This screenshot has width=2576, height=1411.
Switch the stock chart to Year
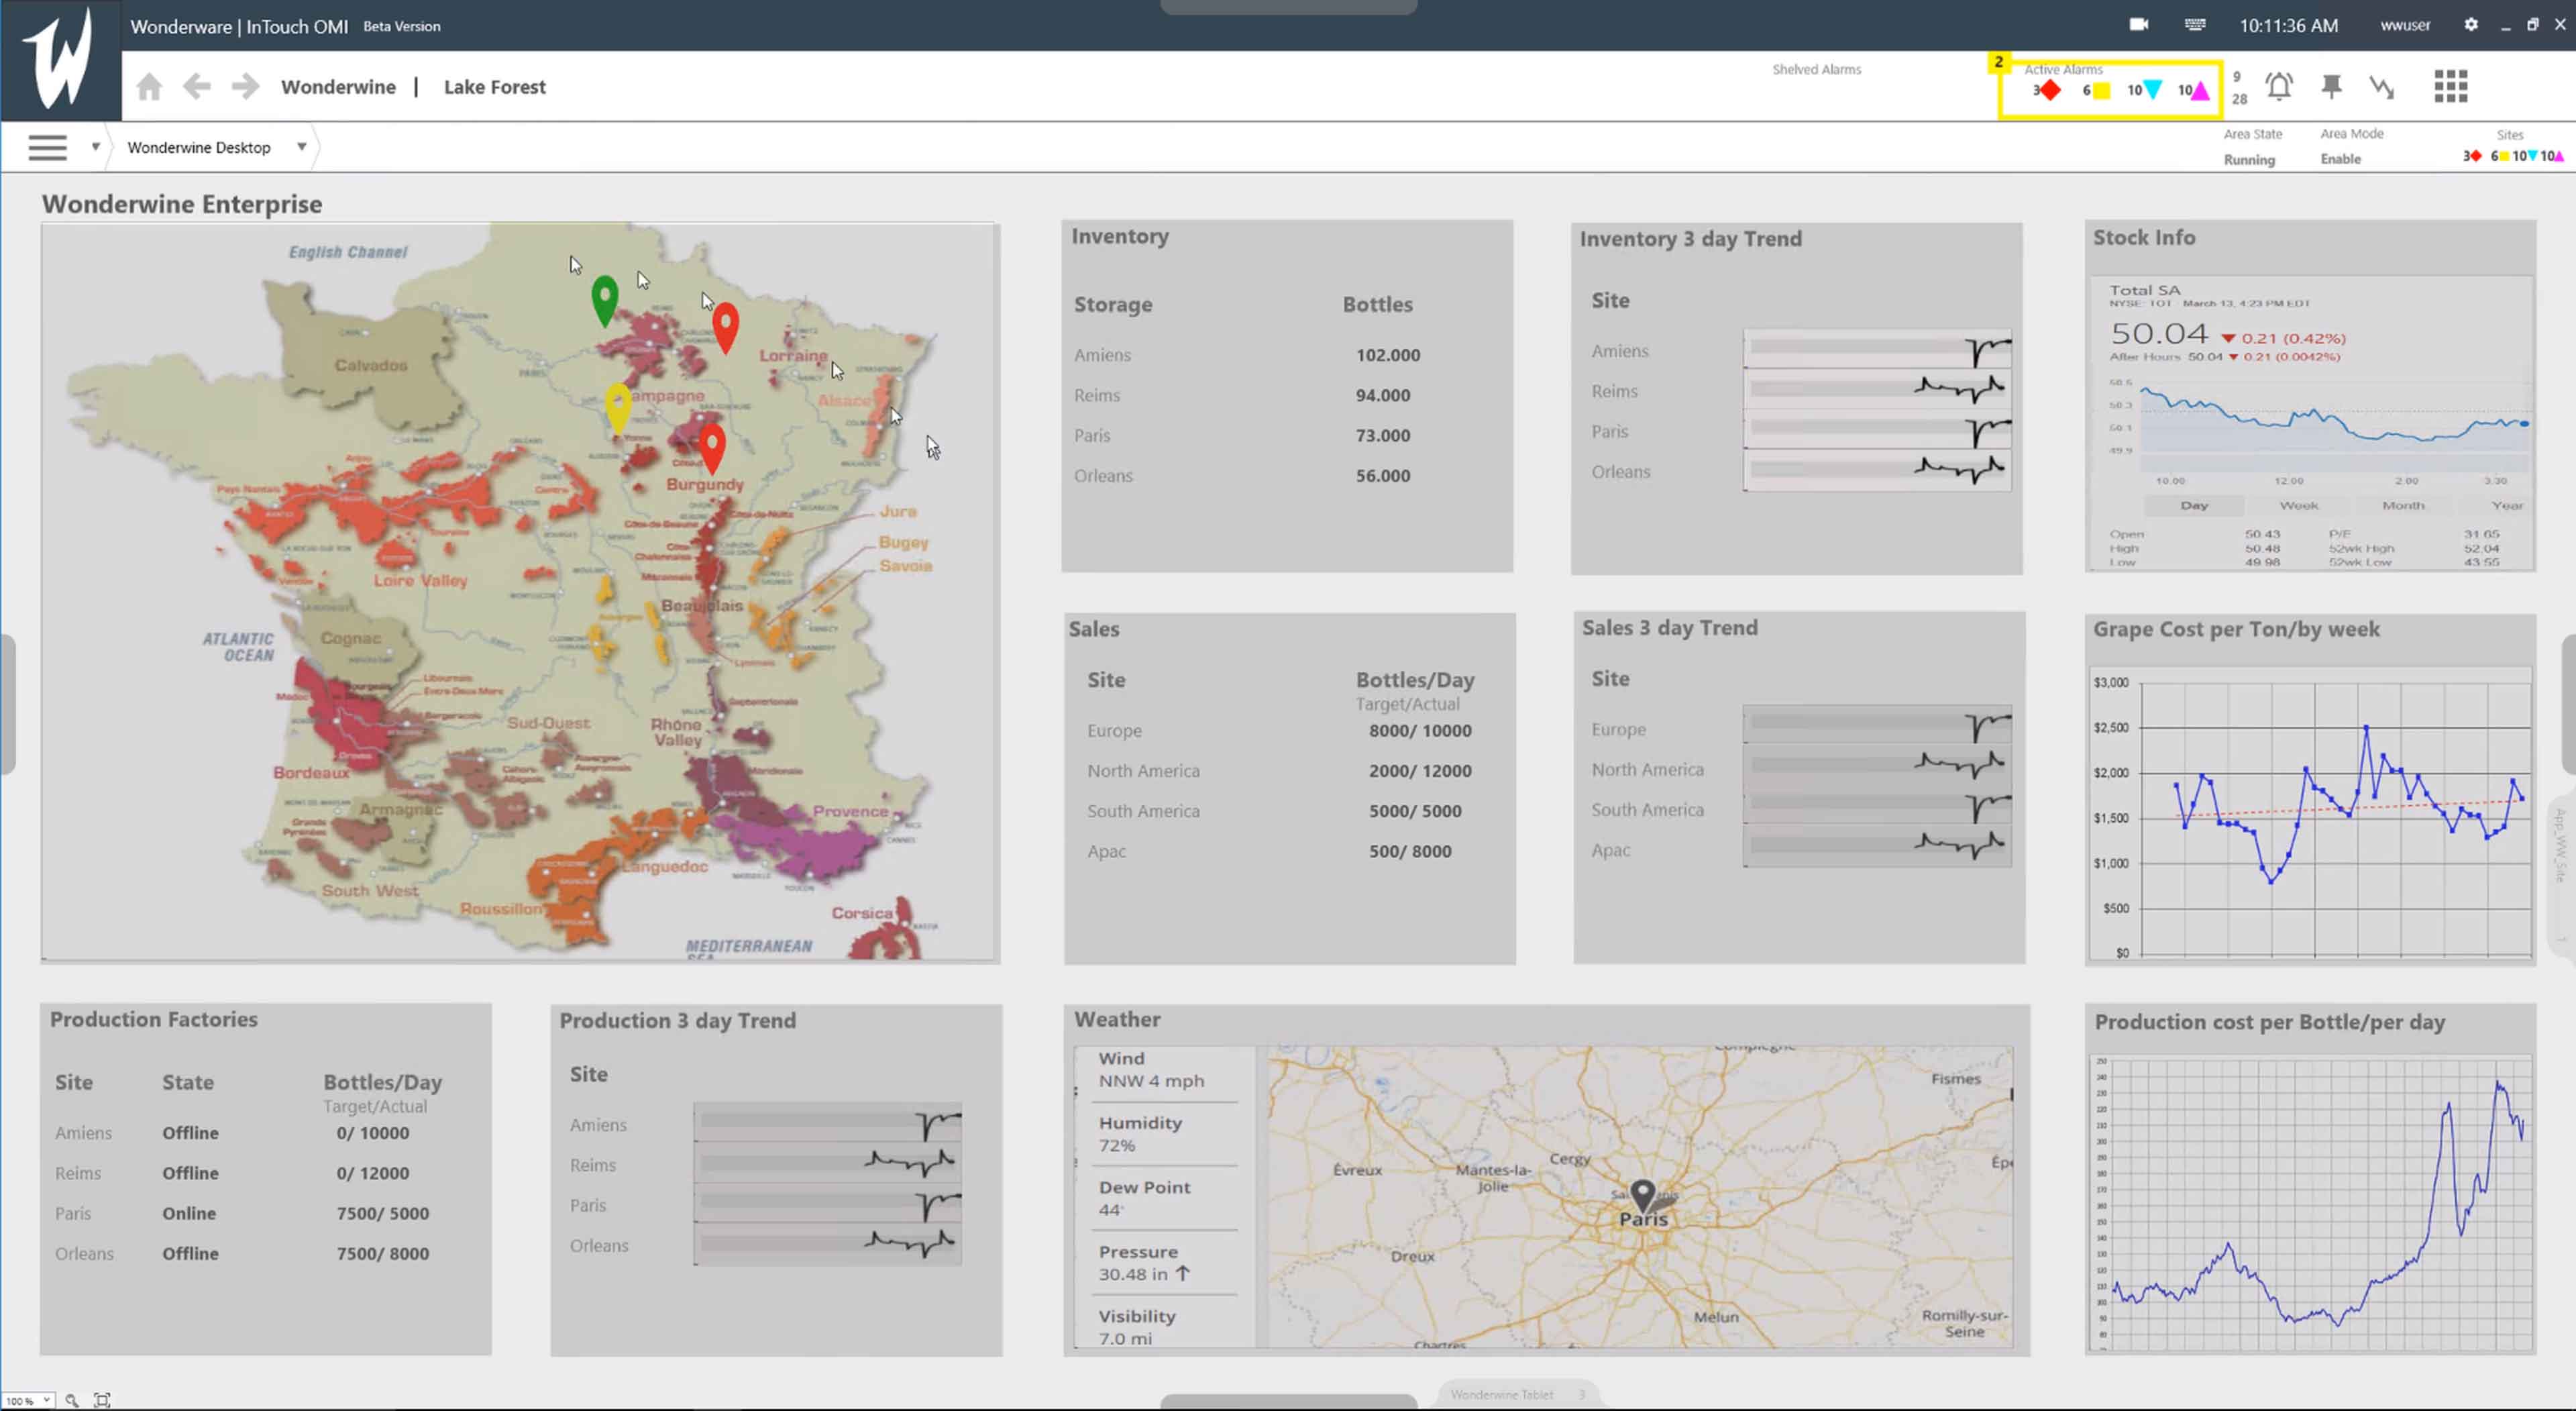point(2506,505)
